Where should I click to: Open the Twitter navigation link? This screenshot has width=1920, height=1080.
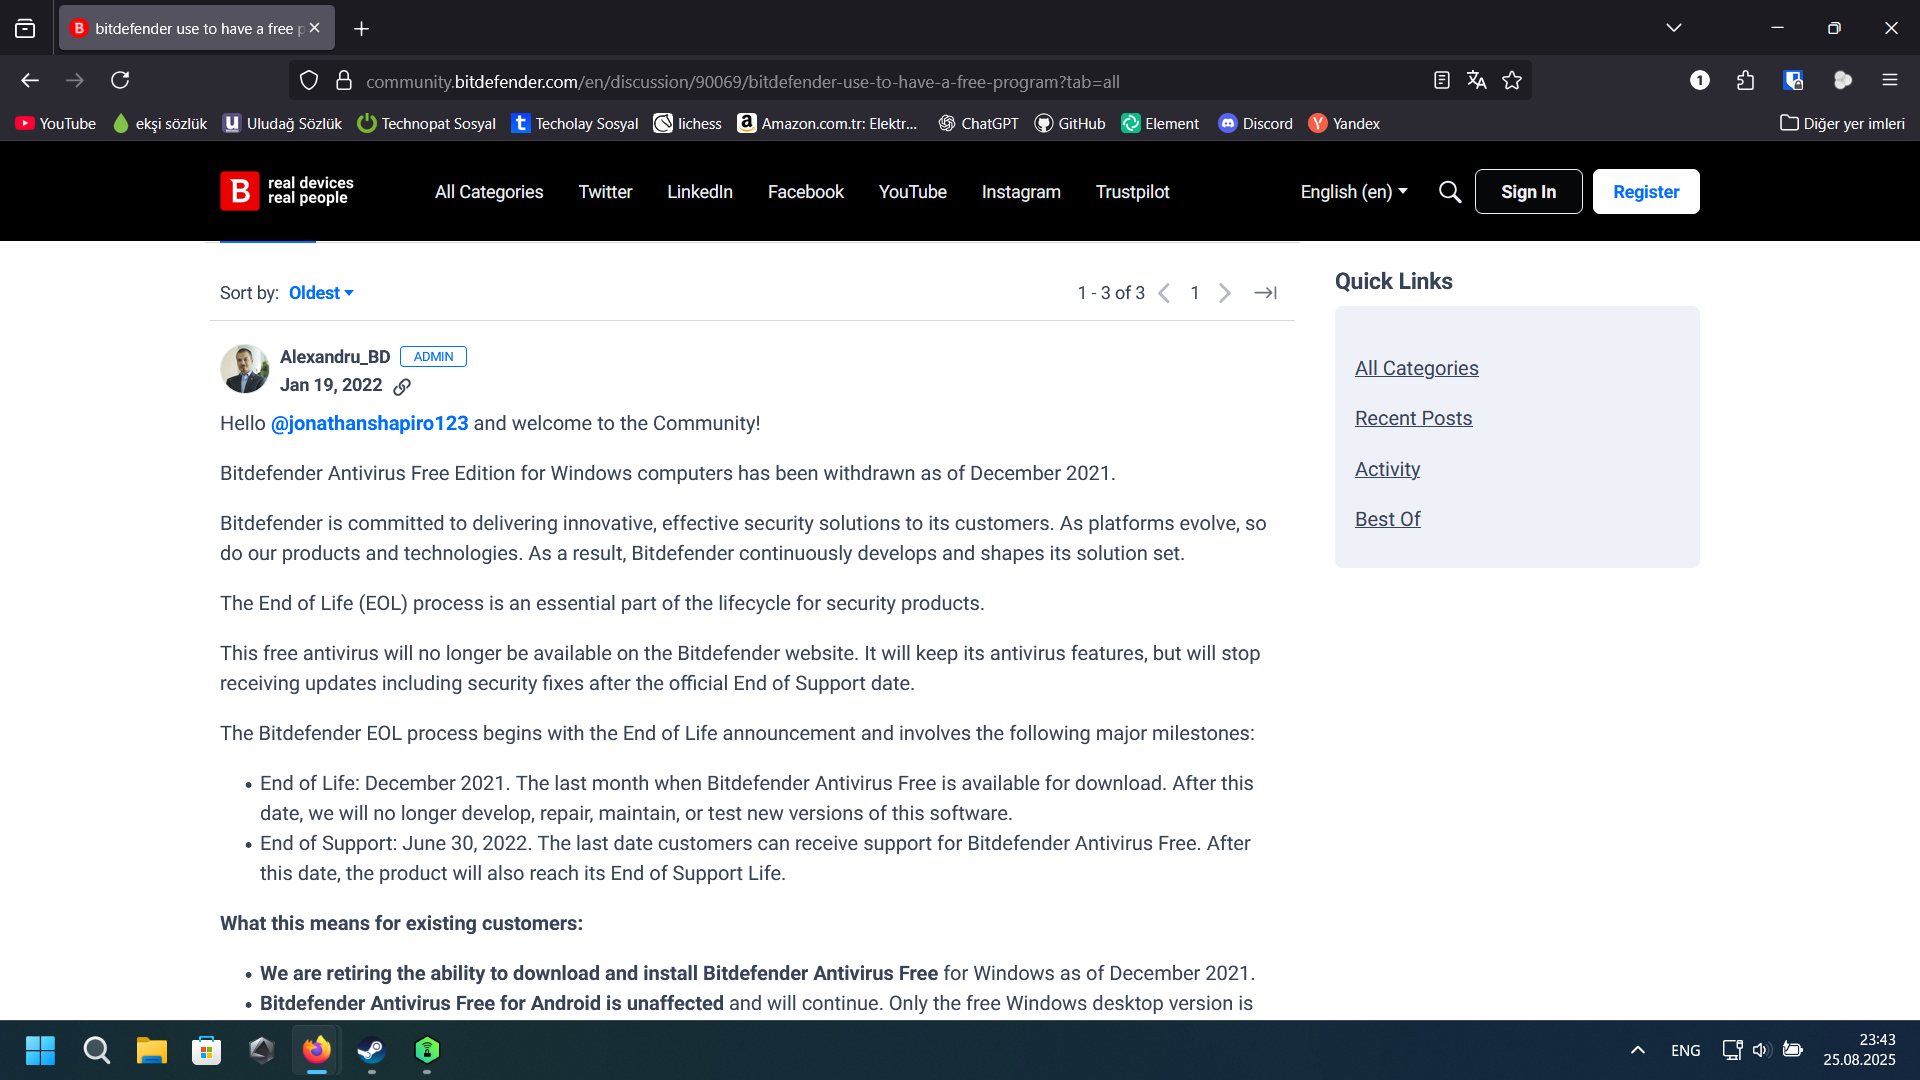pos(605,192)
